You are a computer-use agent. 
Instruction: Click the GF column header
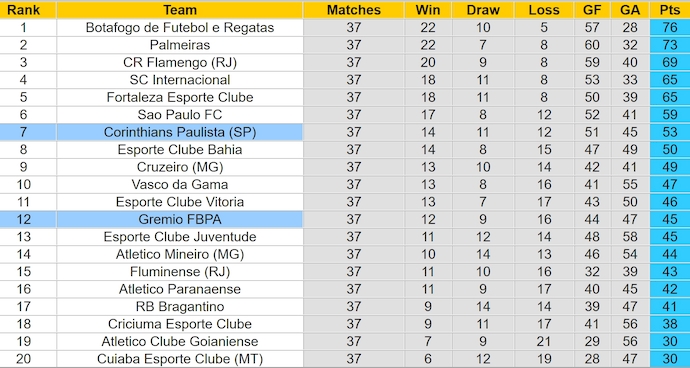[592, 10]
